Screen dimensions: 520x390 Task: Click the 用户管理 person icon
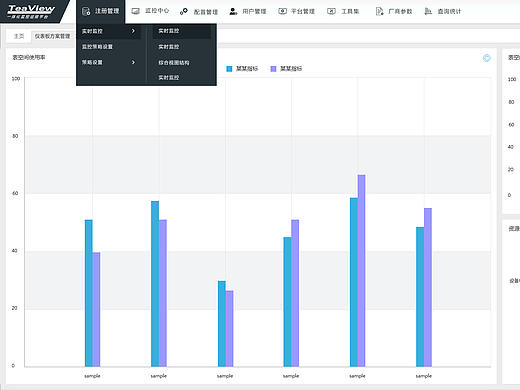(233, 12)
